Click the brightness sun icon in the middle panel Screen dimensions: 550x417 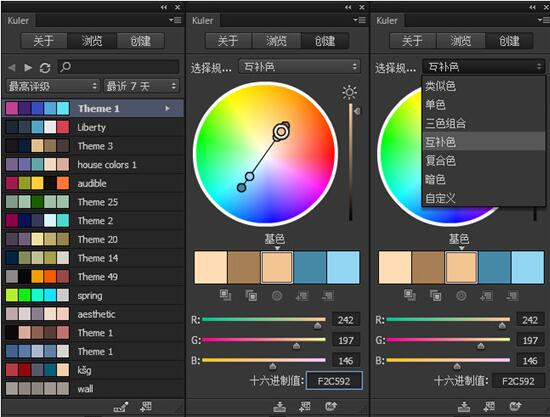point(349,92)
